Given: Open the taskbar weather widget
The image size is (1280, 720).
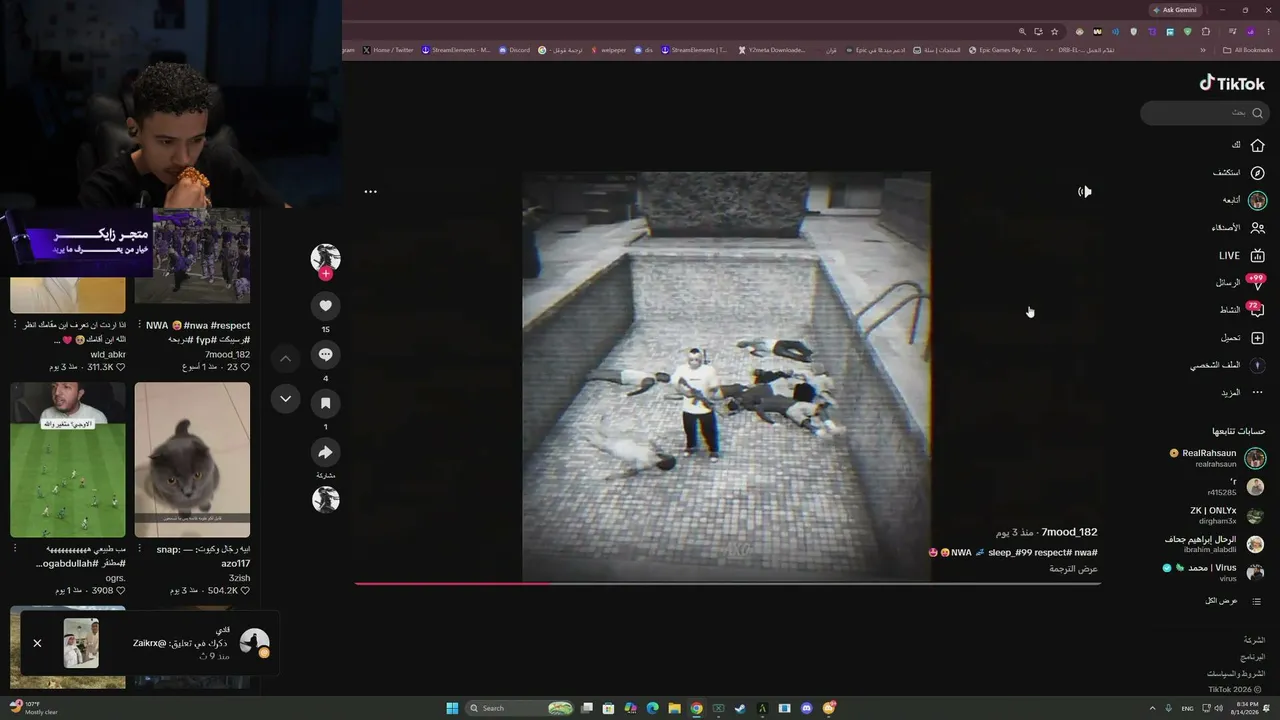Looking at the screenshot, I should (x=34, y=708).
